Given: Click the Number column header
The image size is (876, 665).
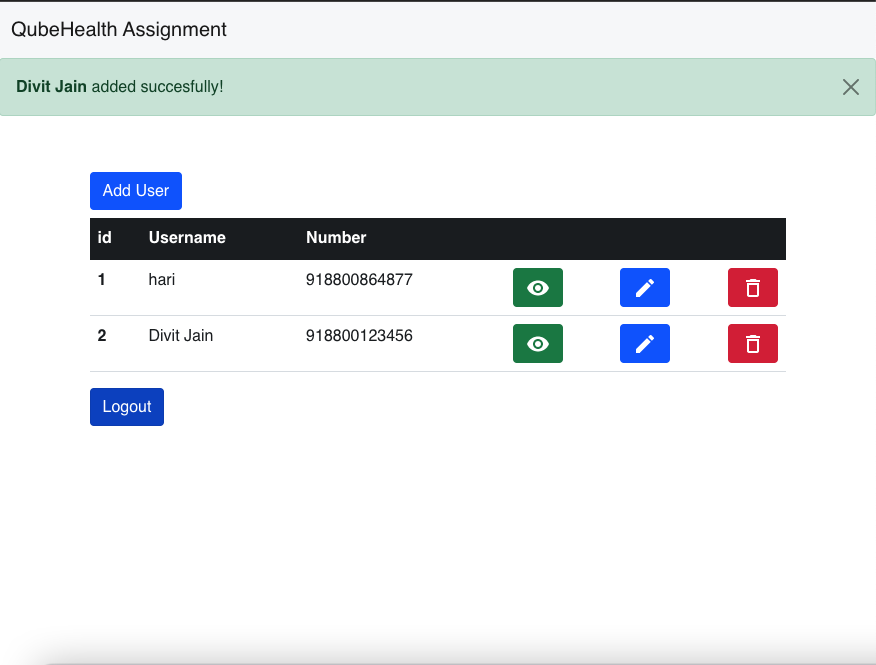Looking at the screenshot, I should (x=336, y=238).
